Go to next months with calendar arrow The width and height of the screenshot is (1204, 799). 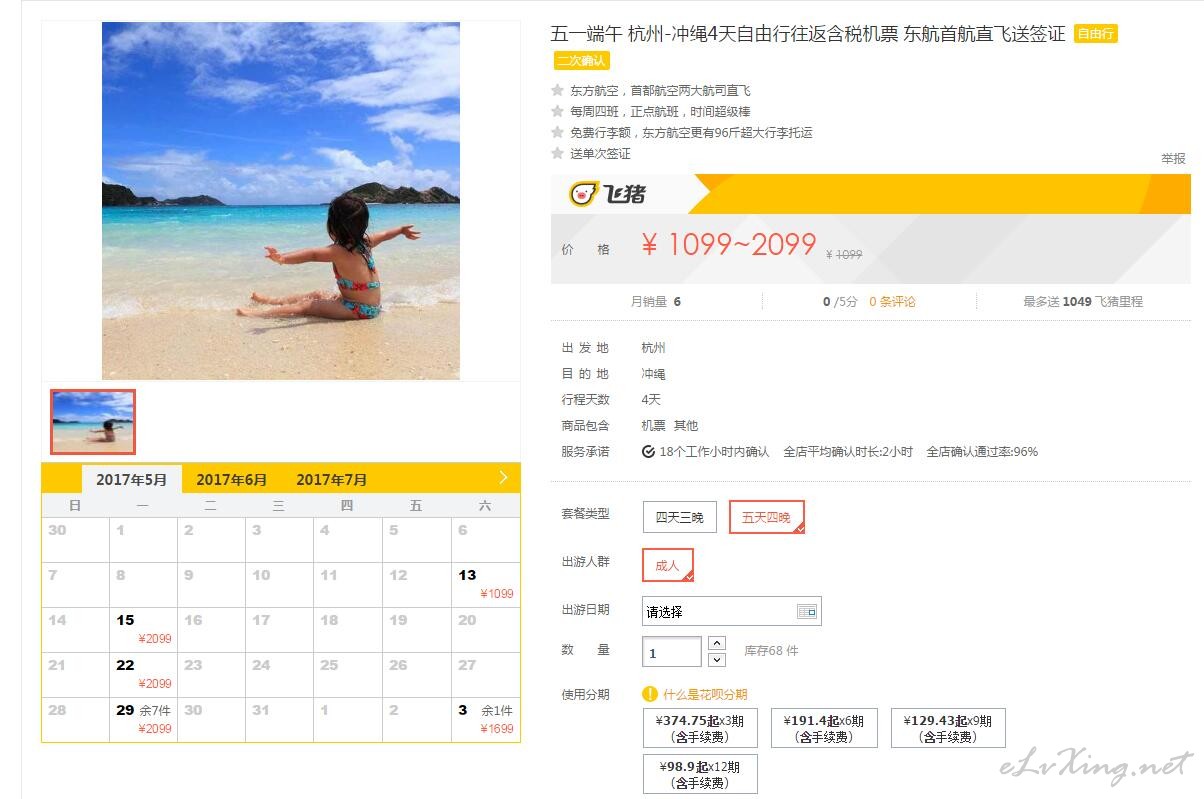[x=503, y=478]
